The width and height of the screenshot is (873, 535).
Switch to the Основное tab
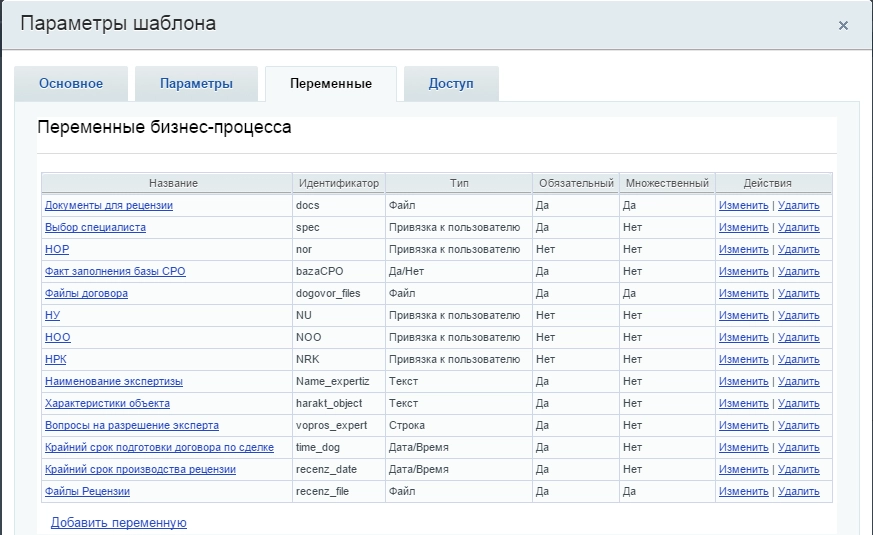pos(71,84)
